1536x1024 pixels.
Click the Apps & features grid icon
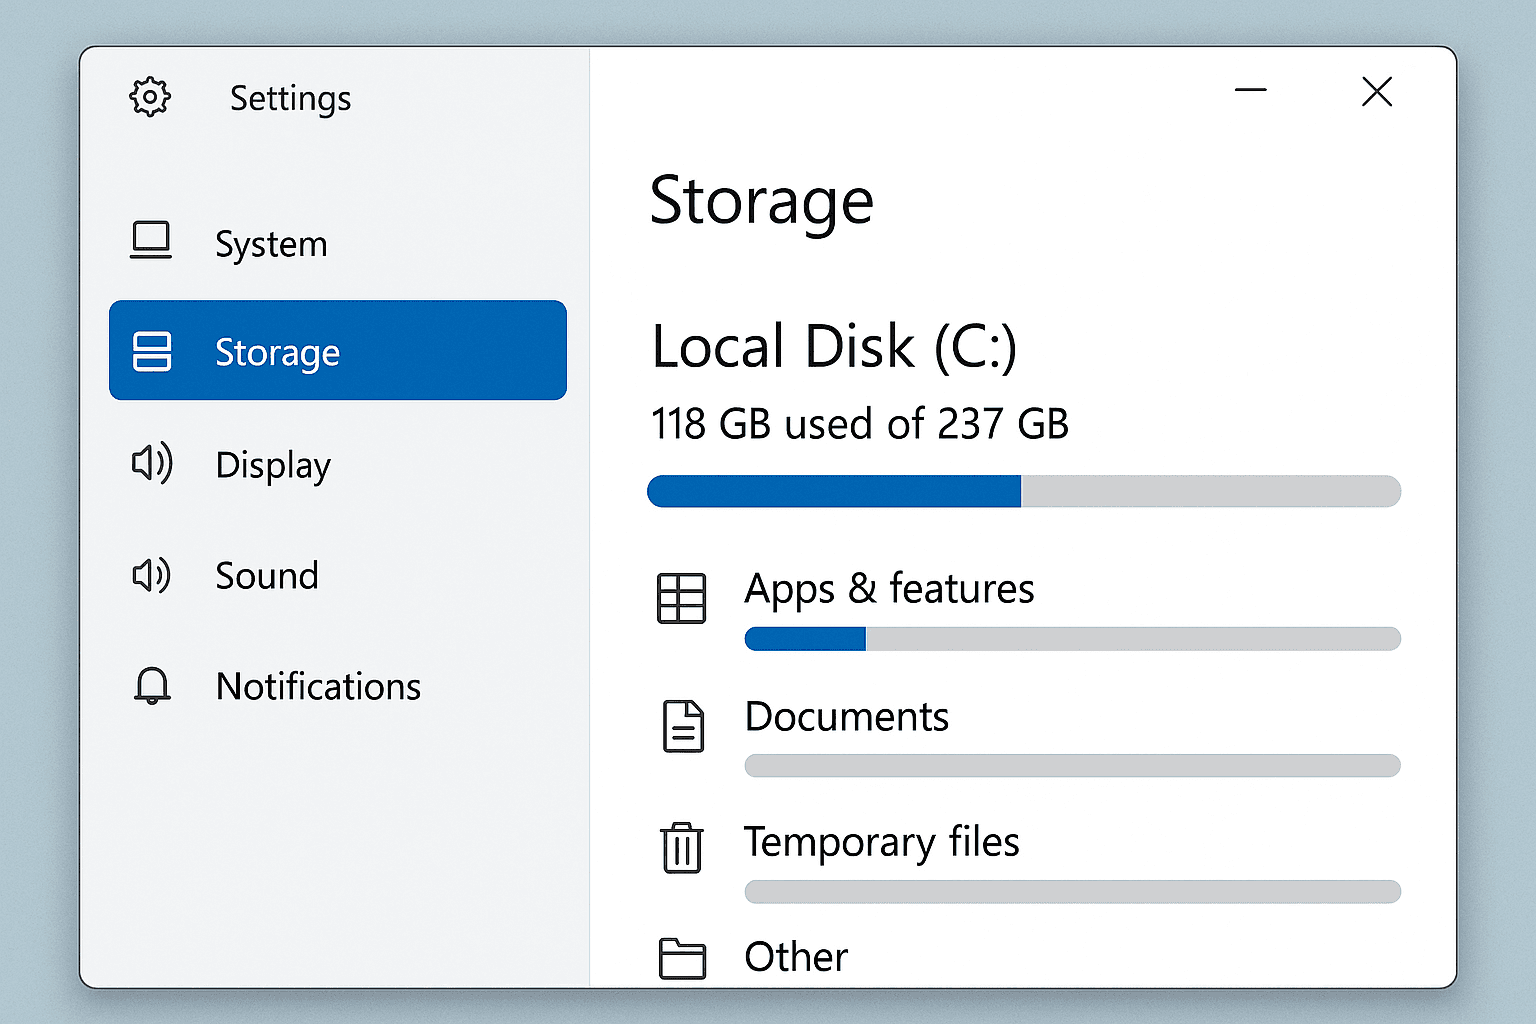pyautogui.click(x=681, y=598)
